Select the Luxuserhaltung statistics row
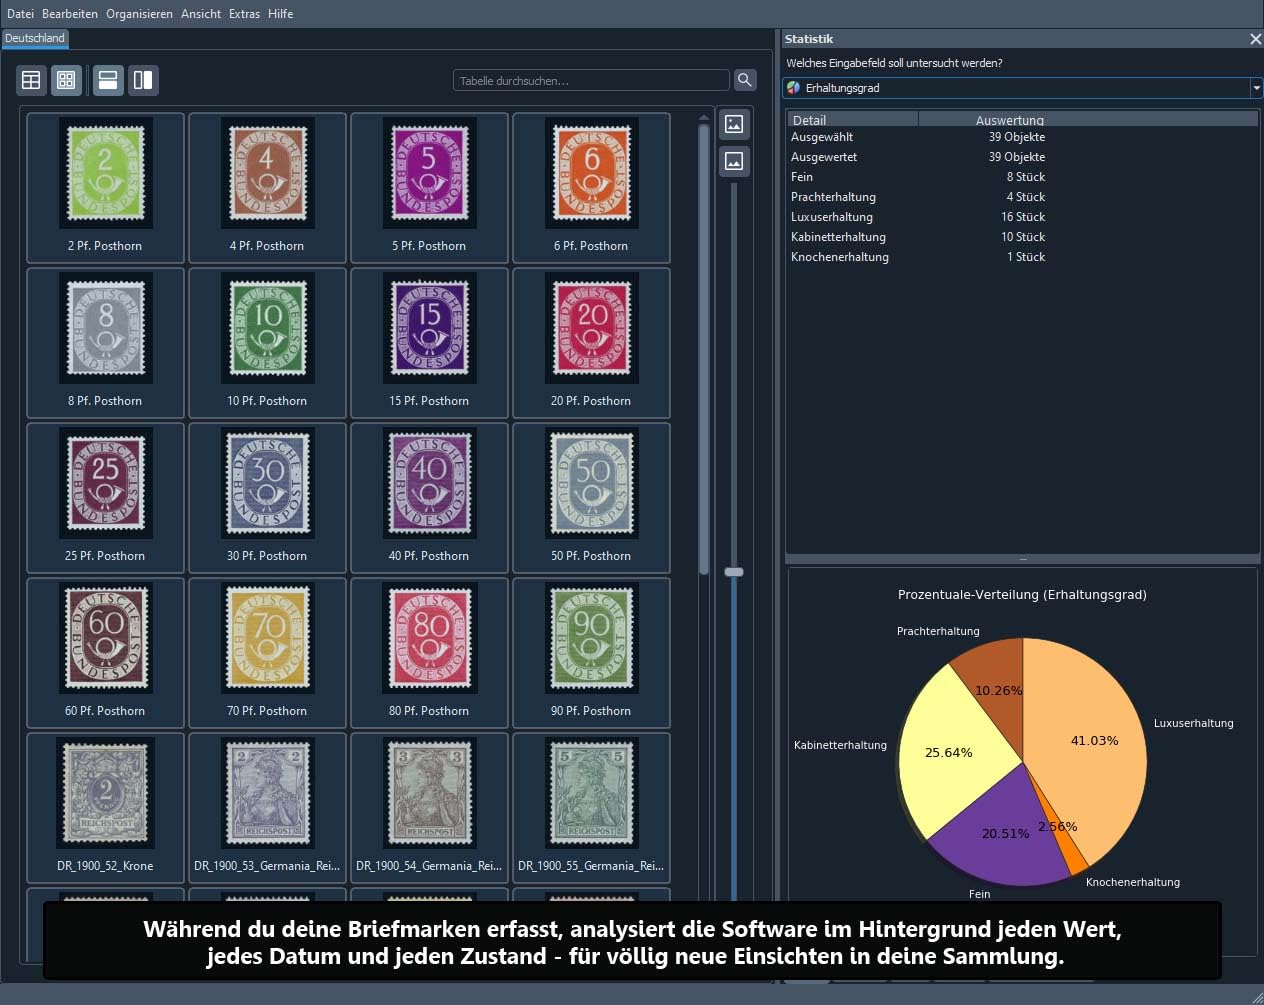Viewport: 1264px width, 1005px height. tap(1021, 217)
